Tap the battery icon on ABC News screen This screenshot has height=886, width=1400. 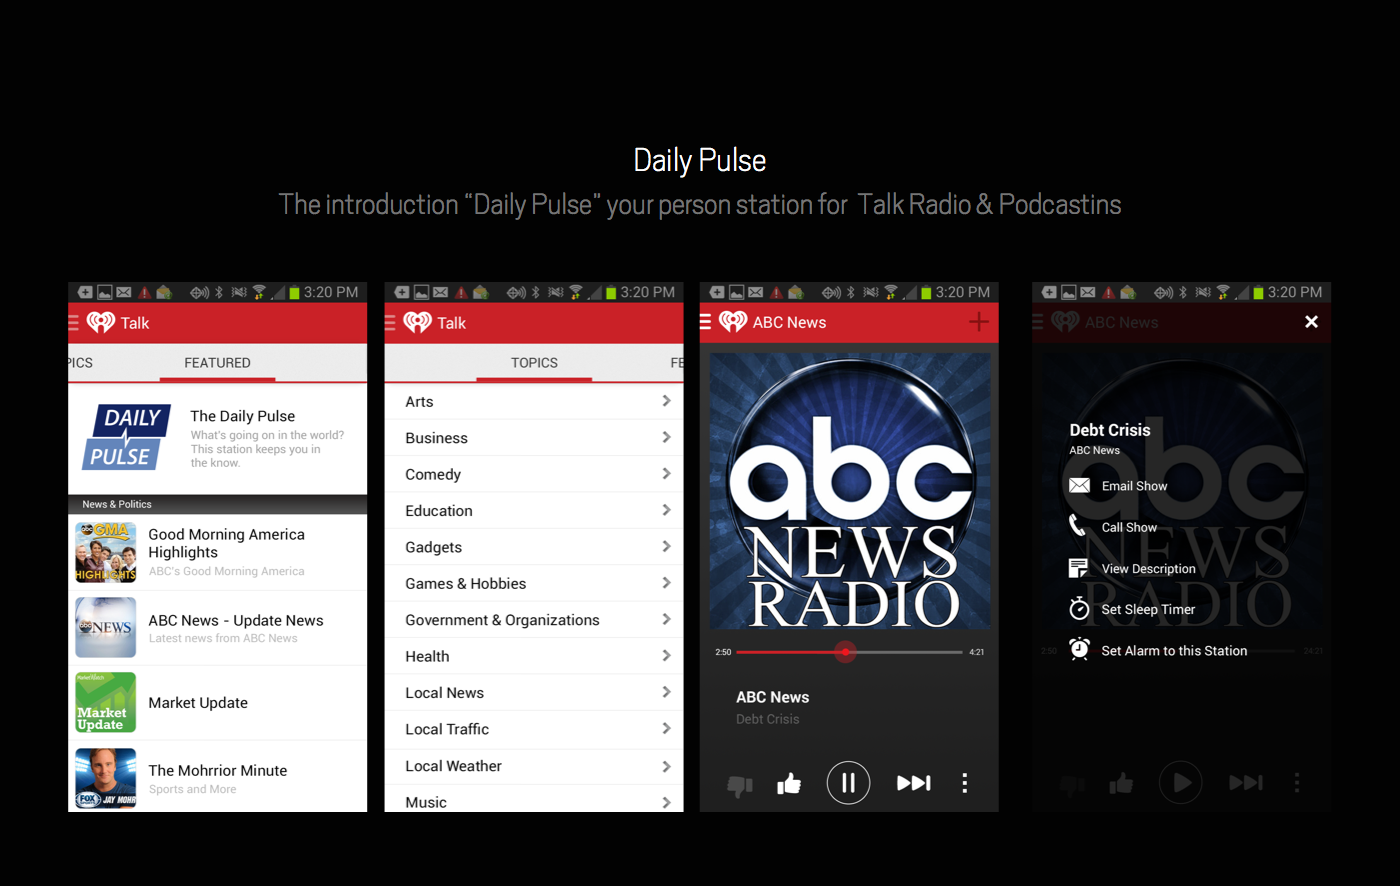point(927,292)
